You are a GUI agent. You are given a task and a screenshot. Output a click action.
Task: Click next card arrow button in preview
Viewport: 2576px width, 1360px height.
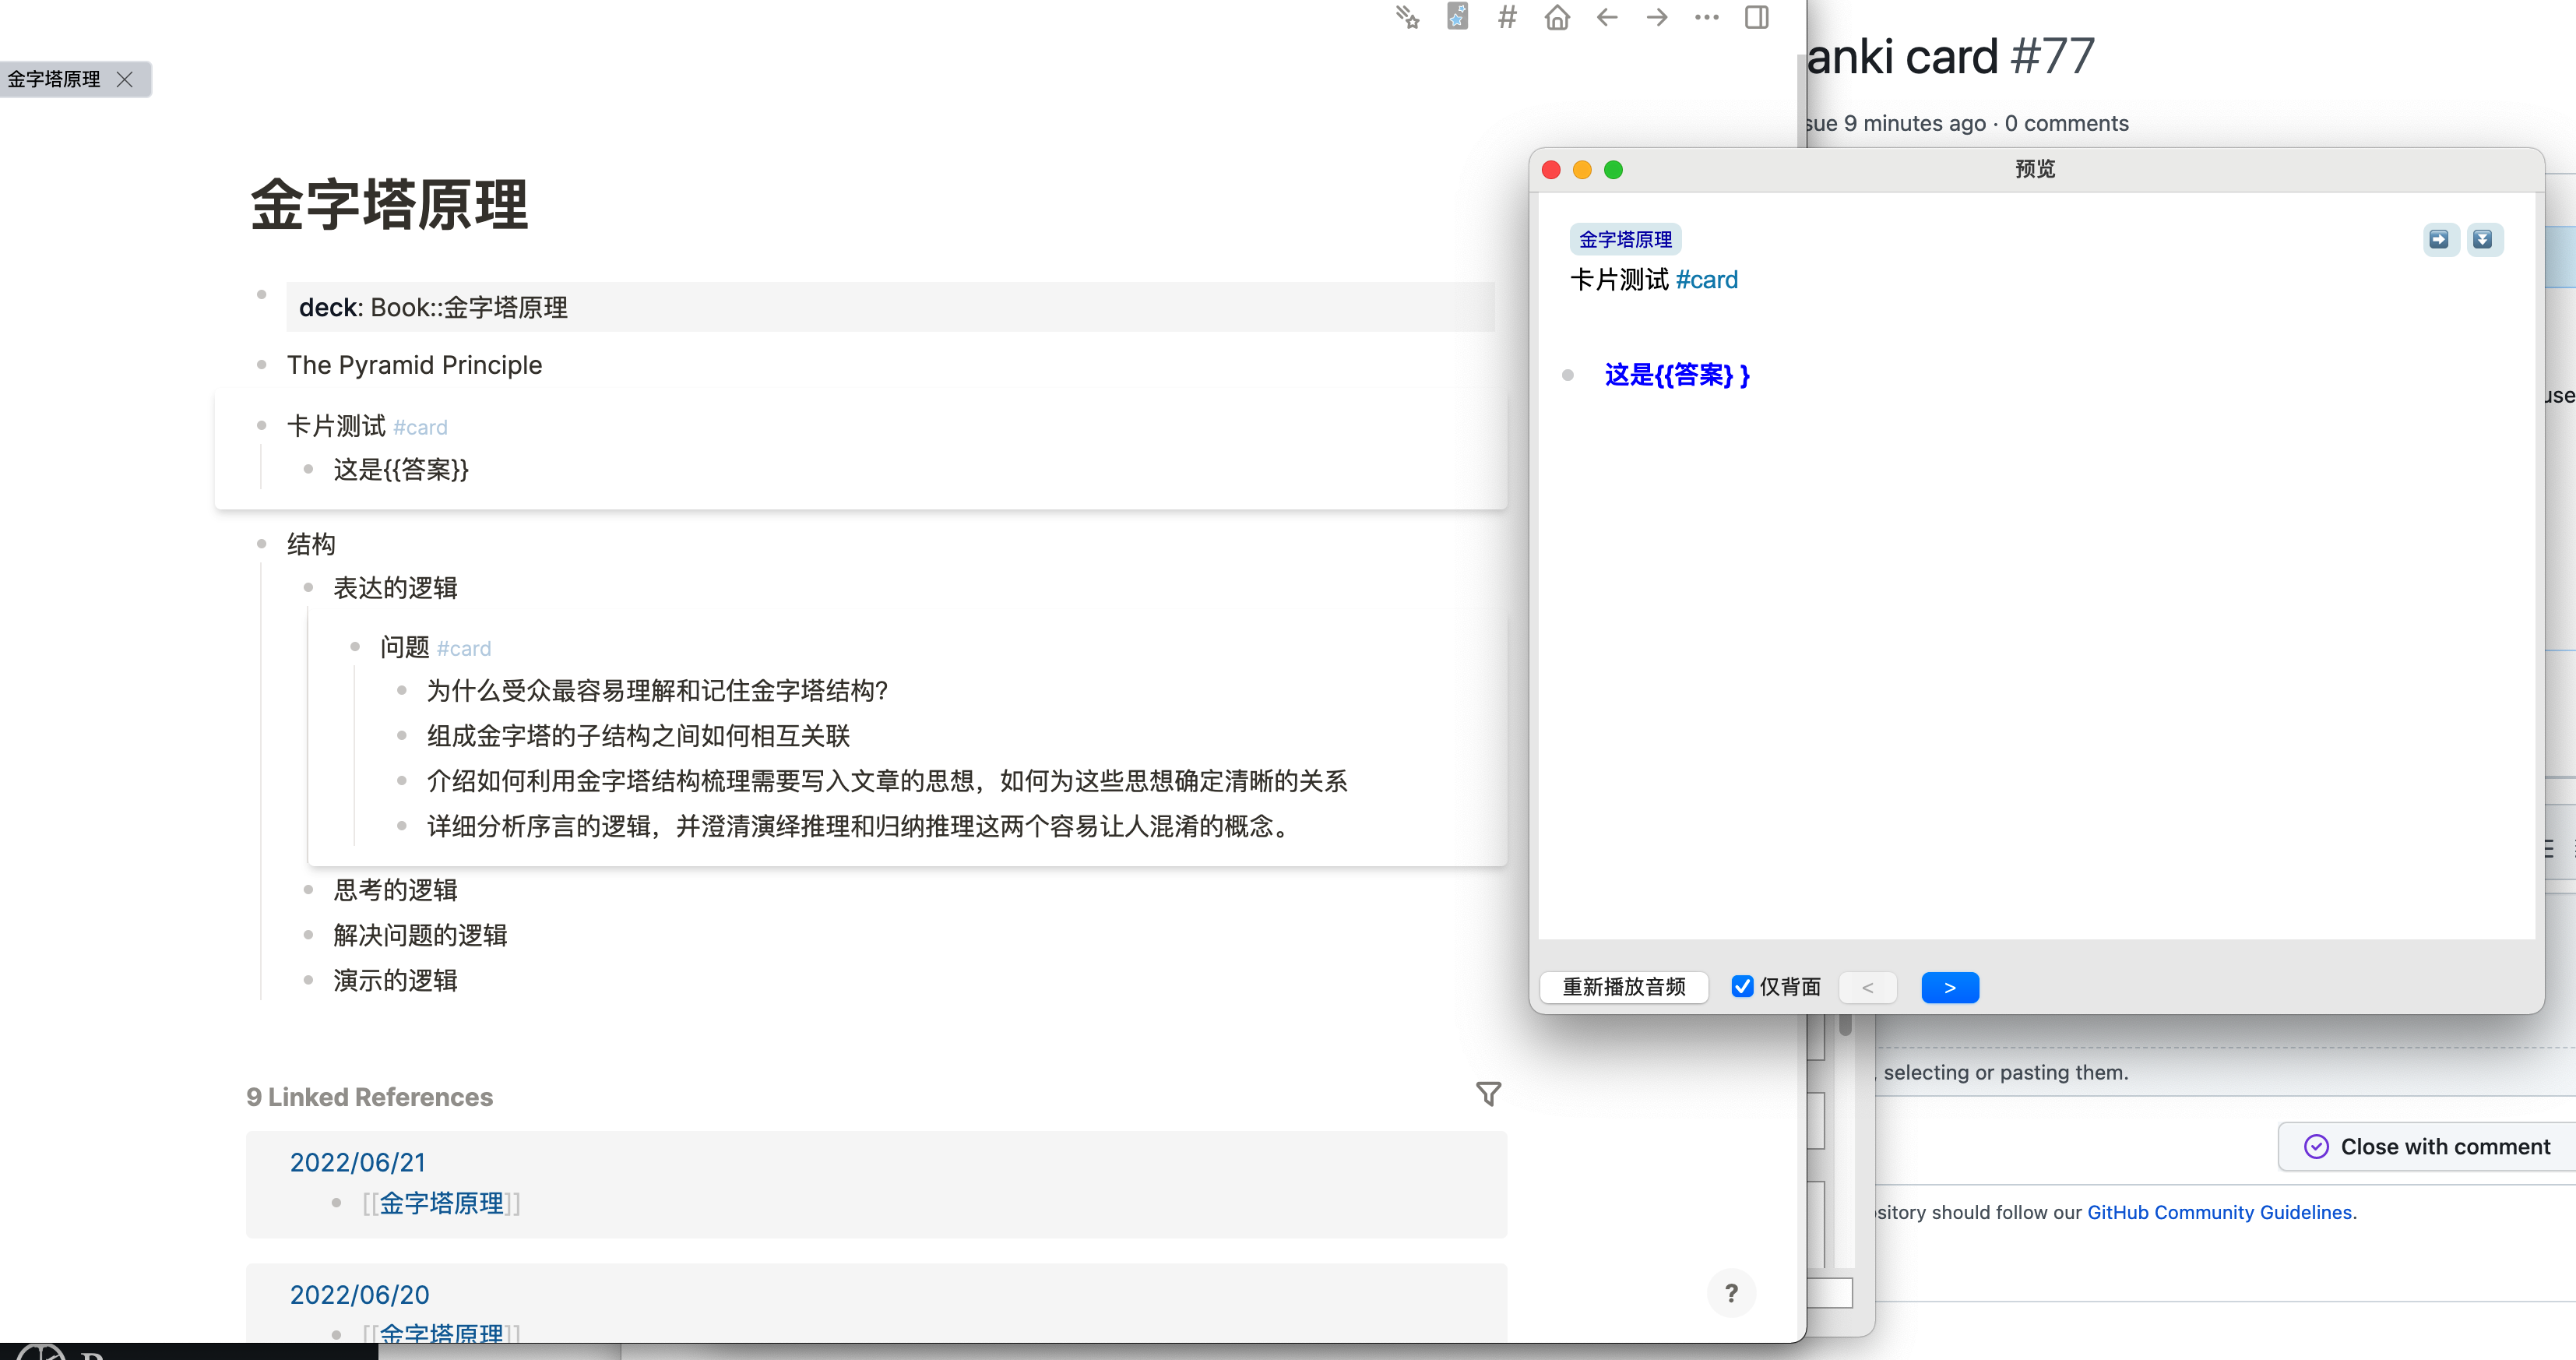tap(1949, 987)
